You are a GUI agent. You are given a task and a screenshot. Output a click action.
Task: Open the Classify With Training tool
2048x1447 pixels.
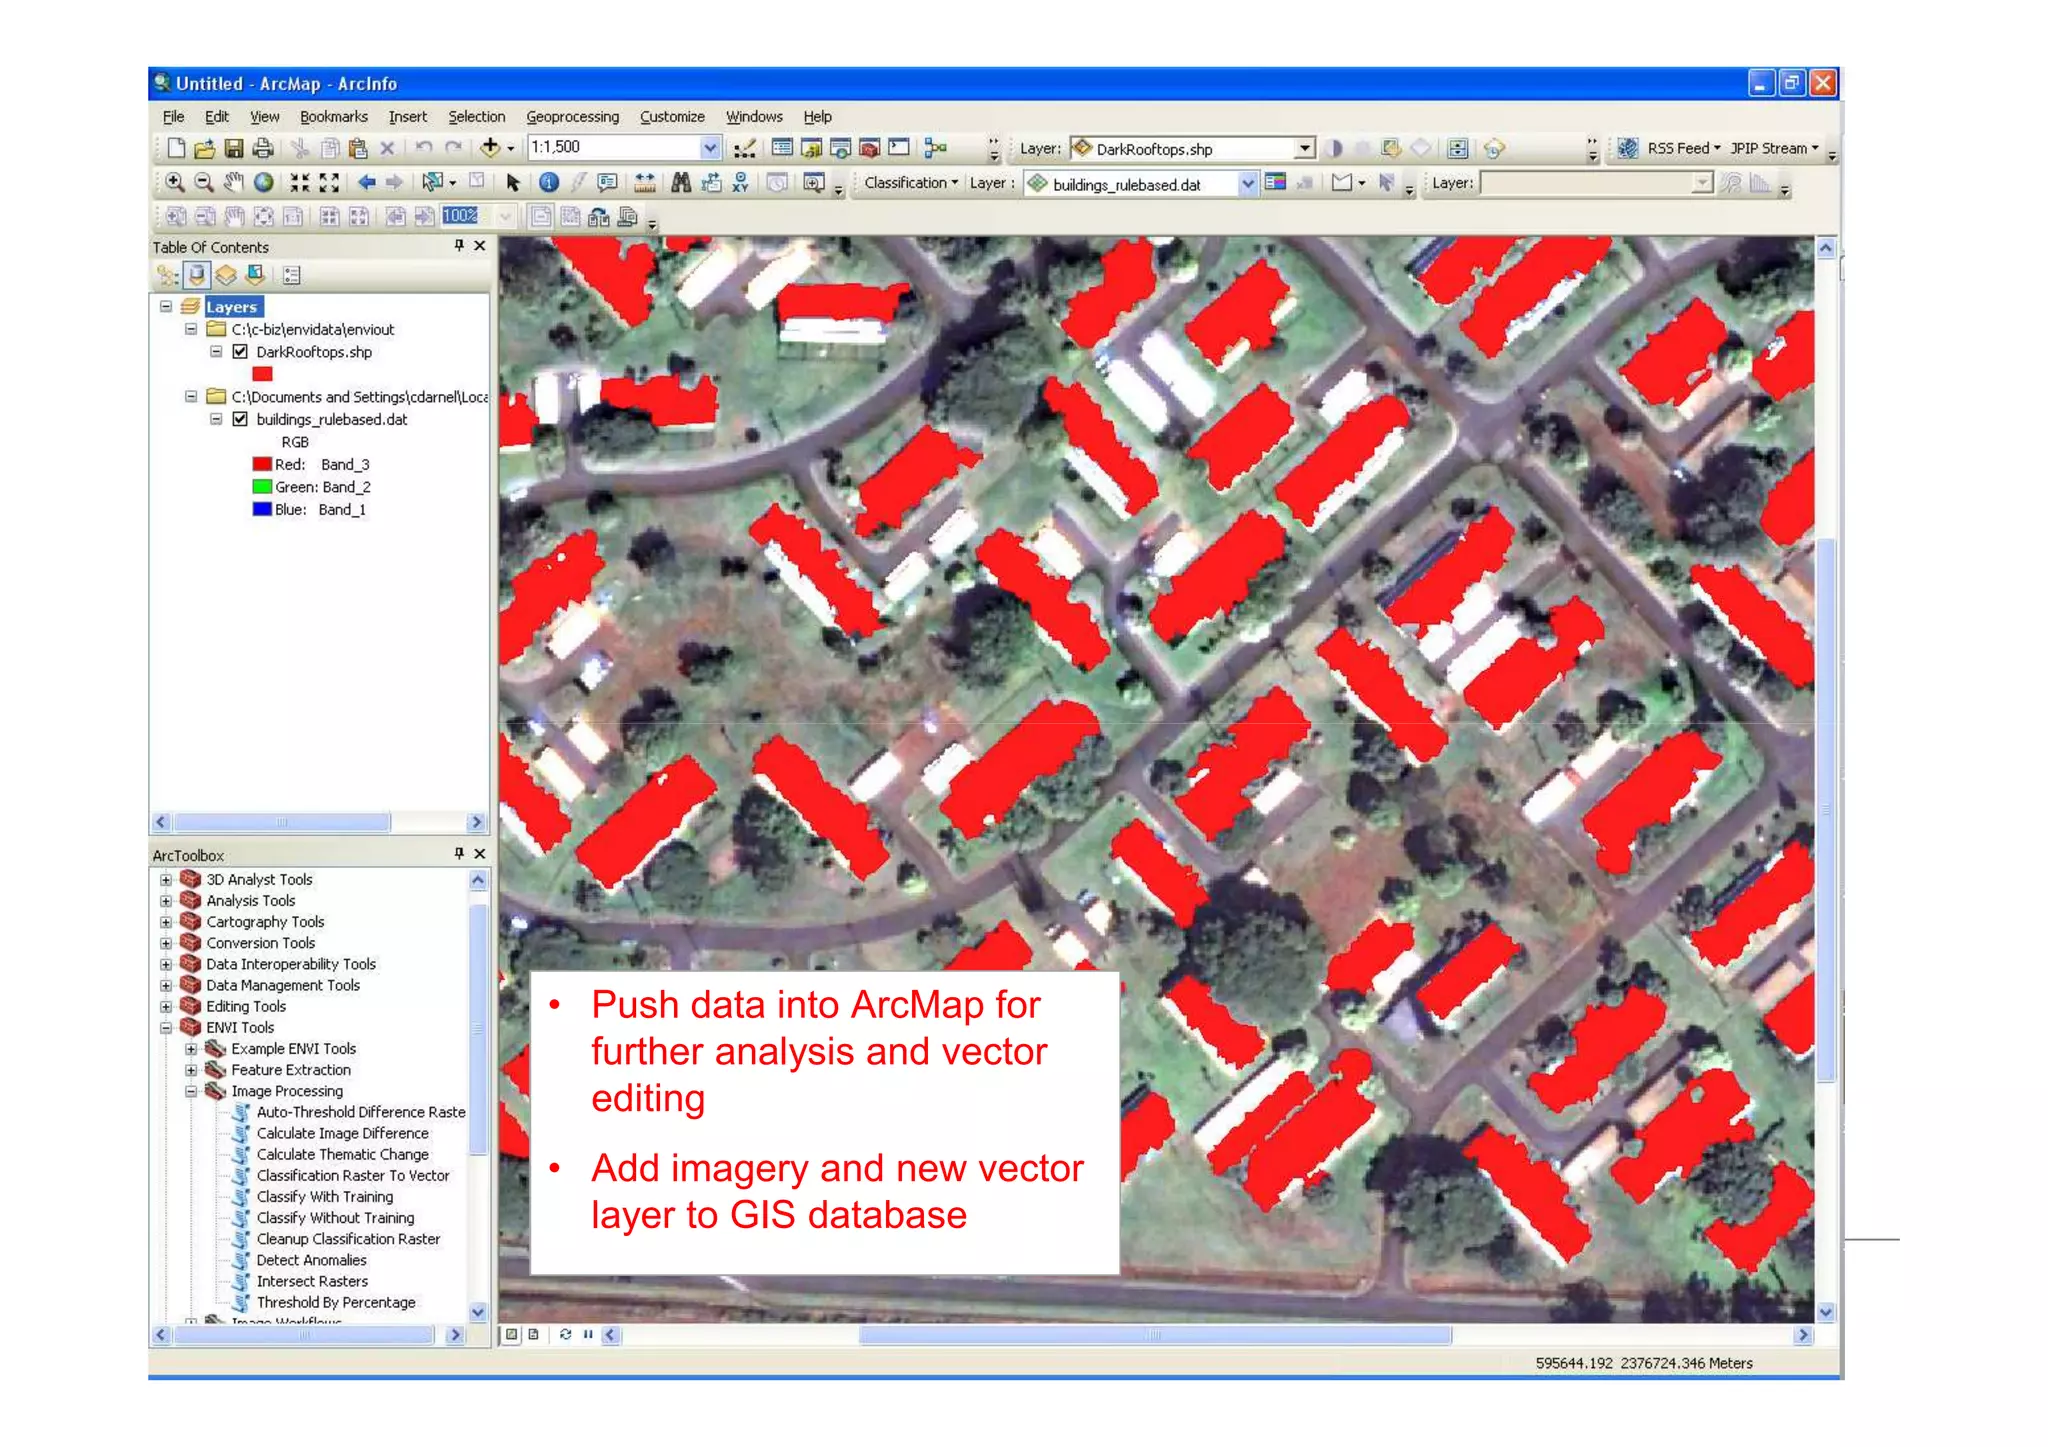pos(324,1197)
